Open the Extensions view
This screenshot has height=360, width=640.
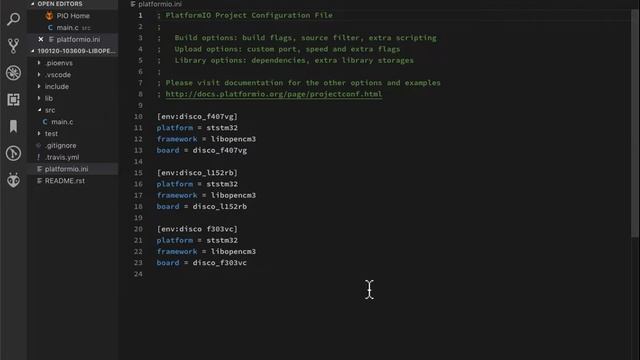tap(13, 100)
